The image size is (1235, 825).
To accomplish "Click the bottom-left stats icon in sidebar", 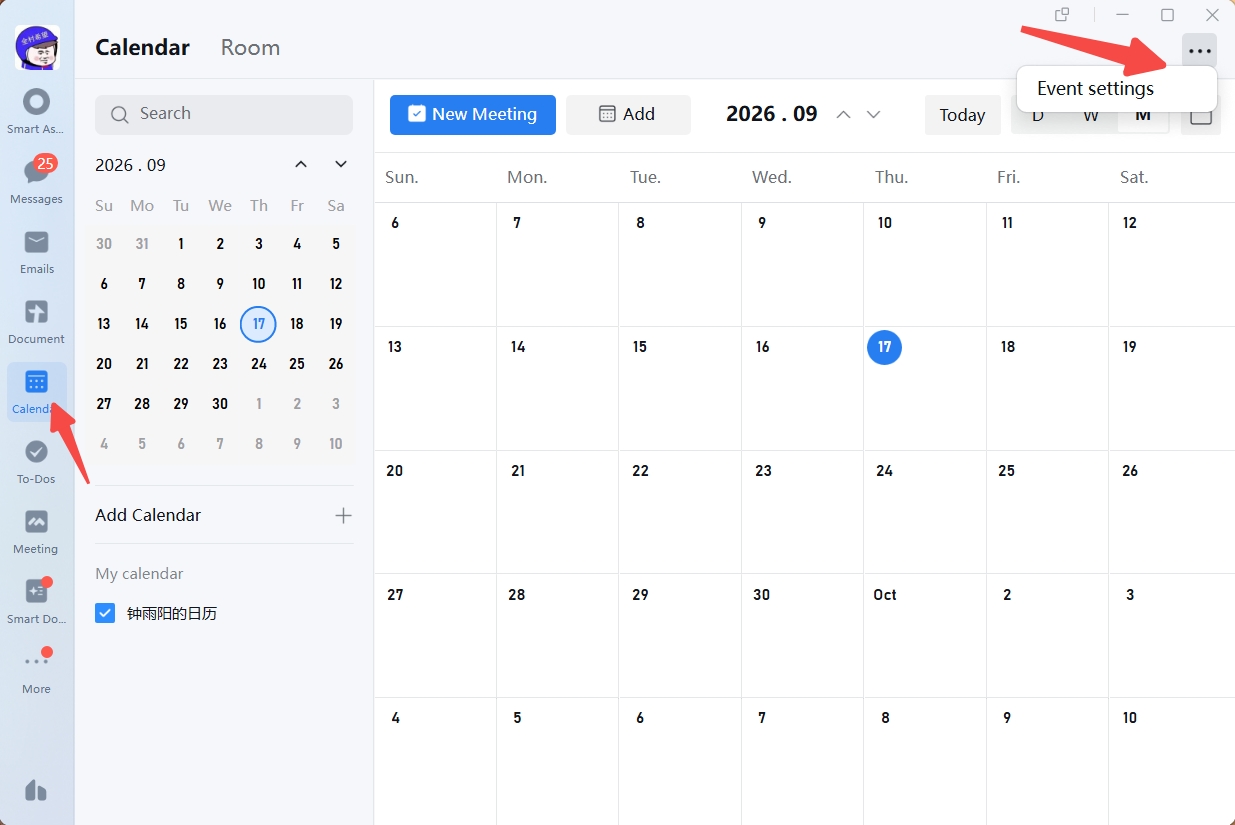I will [36, 790].
